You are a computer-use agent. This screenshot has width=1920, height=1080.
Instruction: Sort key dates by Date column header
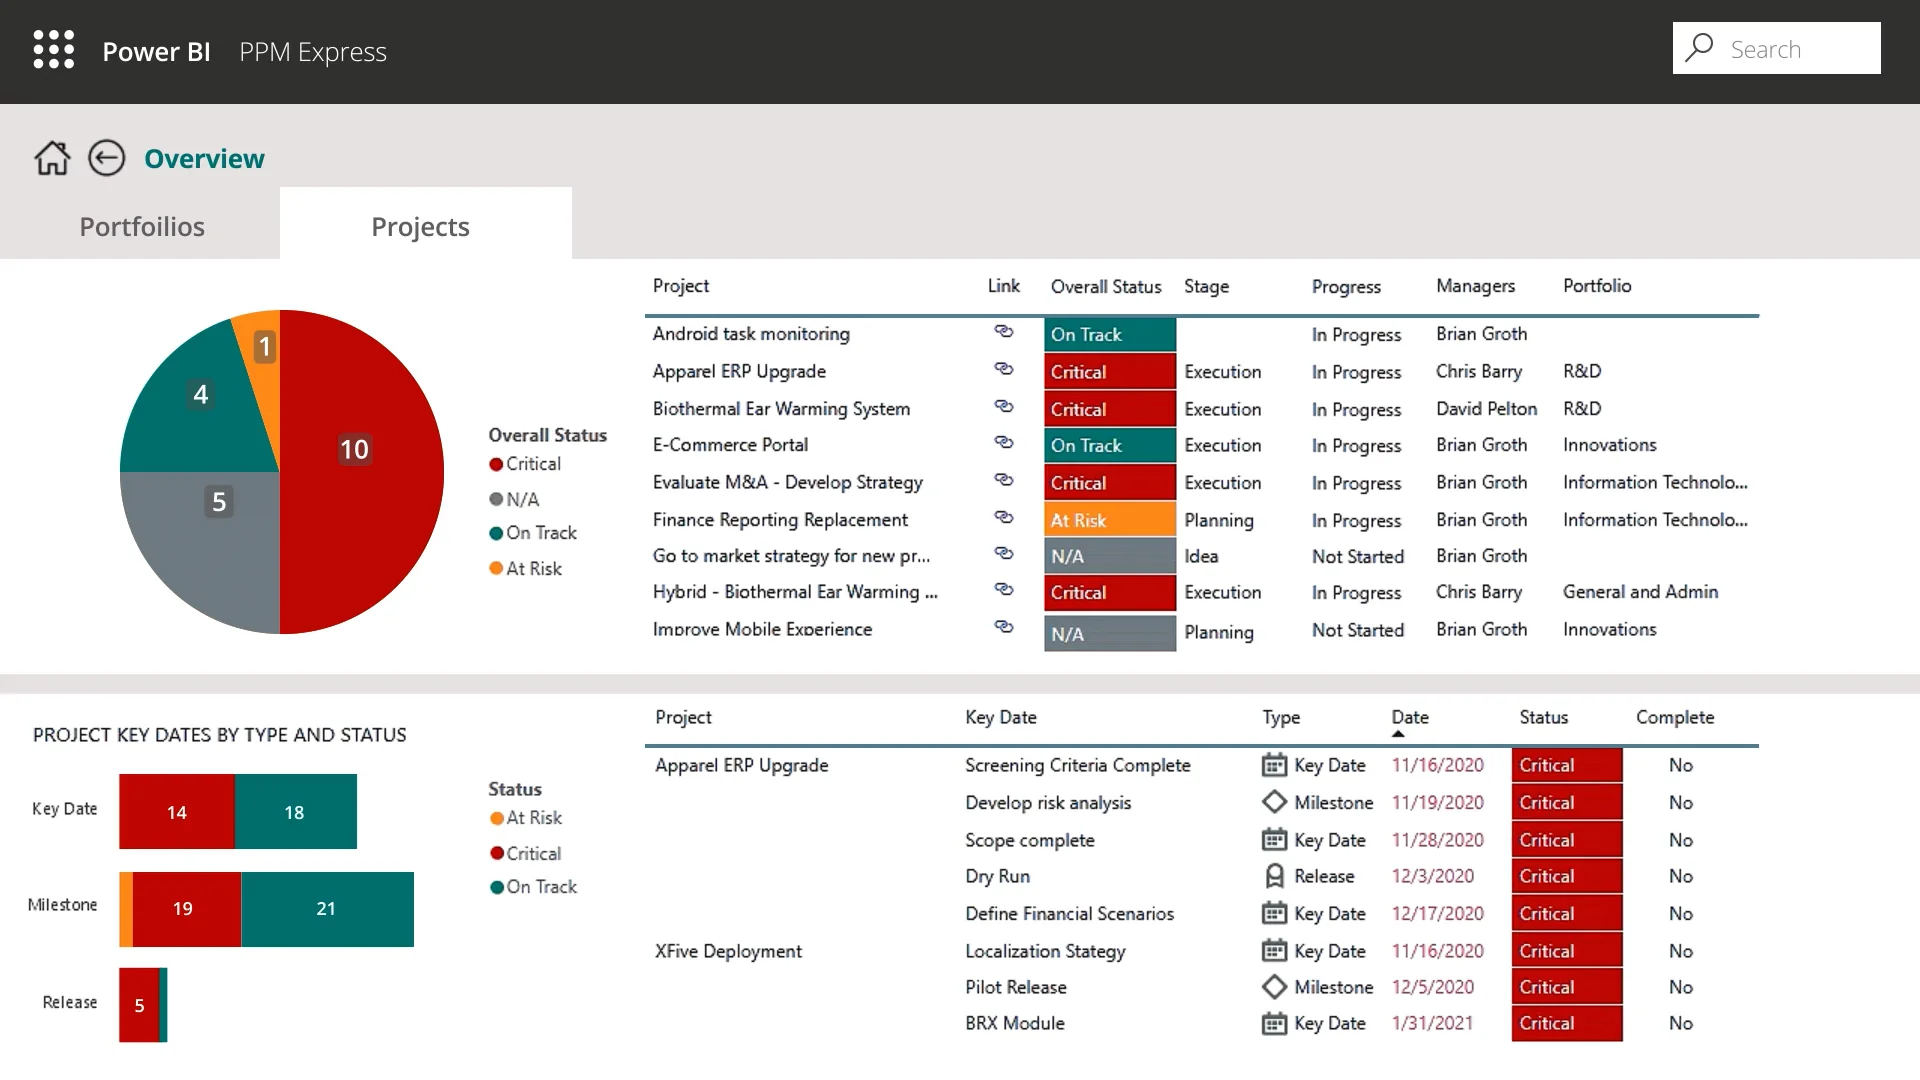(x=1409, y=717)
